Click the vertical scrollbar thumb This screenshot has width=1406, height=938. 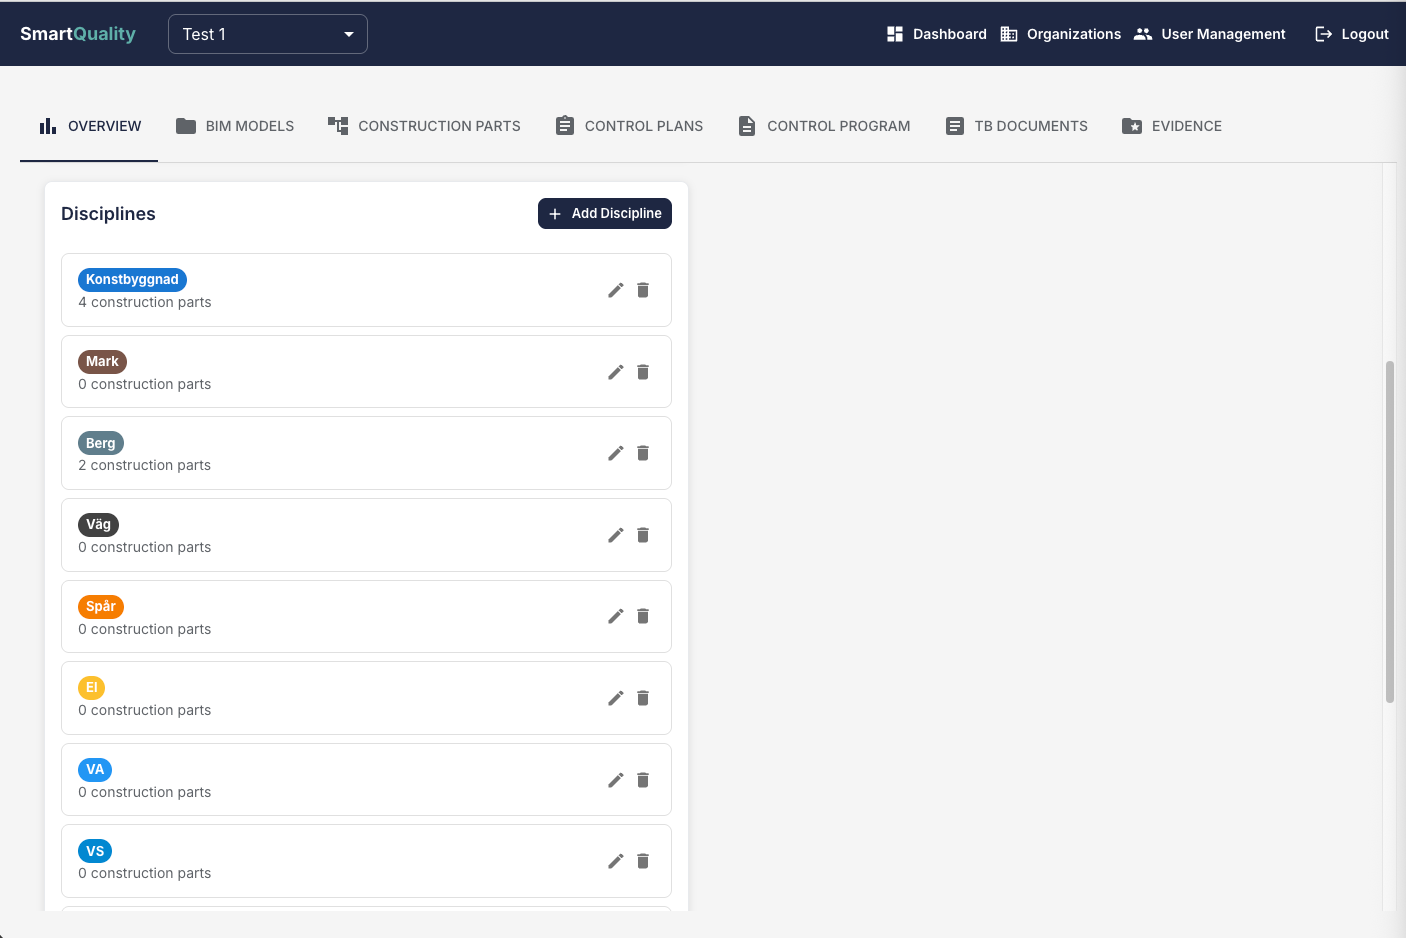(x=1390, y=532)
